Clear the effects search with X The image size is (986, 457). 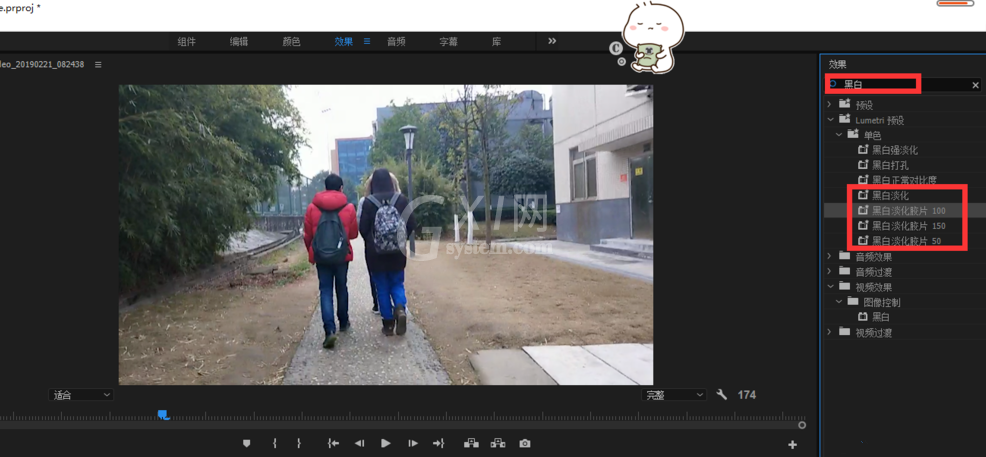point(975,85)
